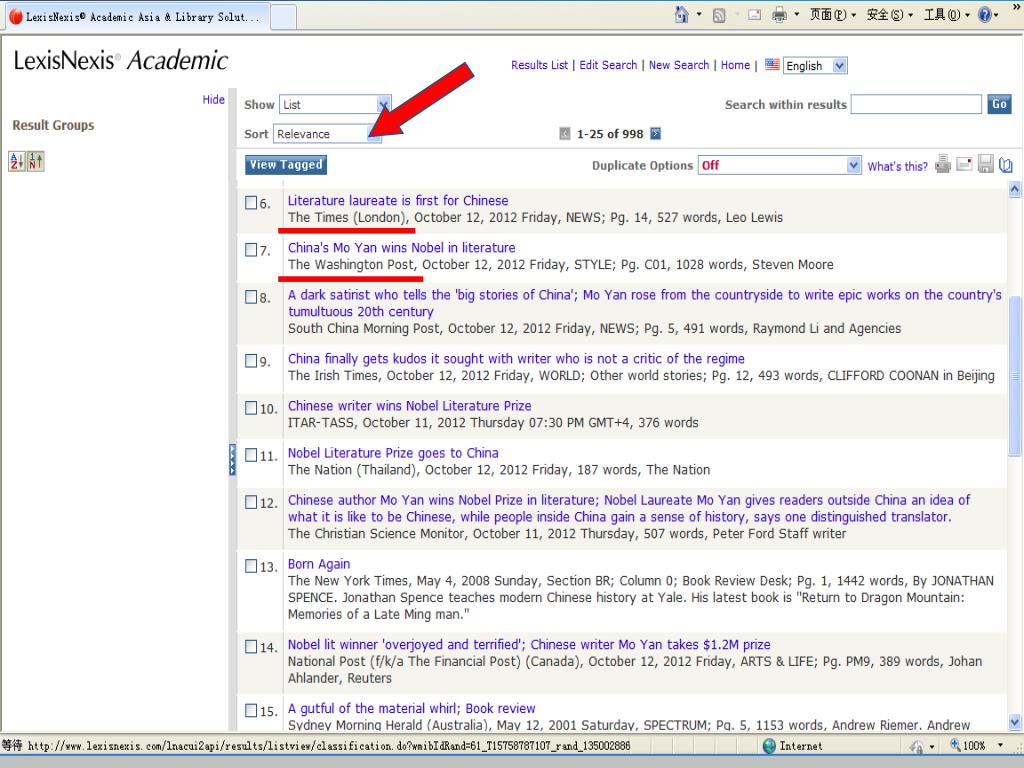Click the RSS feeds icon
The image size is (1024, 768).
point(719,15)
